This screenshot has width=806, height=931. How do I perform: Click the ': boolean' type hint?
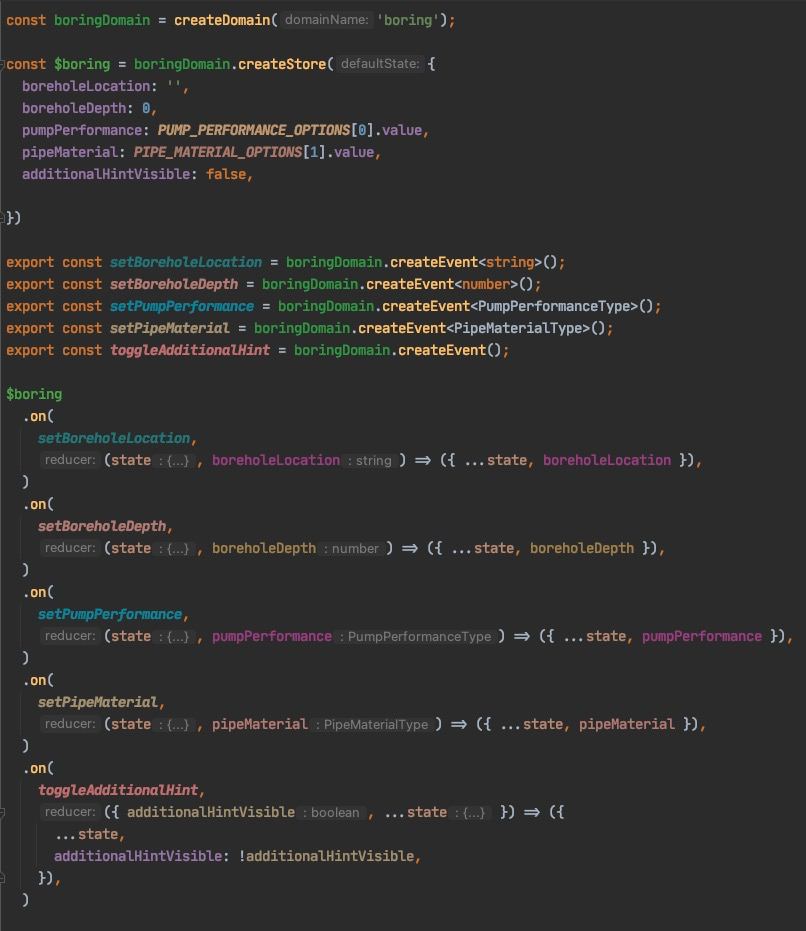[x=331, y=812]
